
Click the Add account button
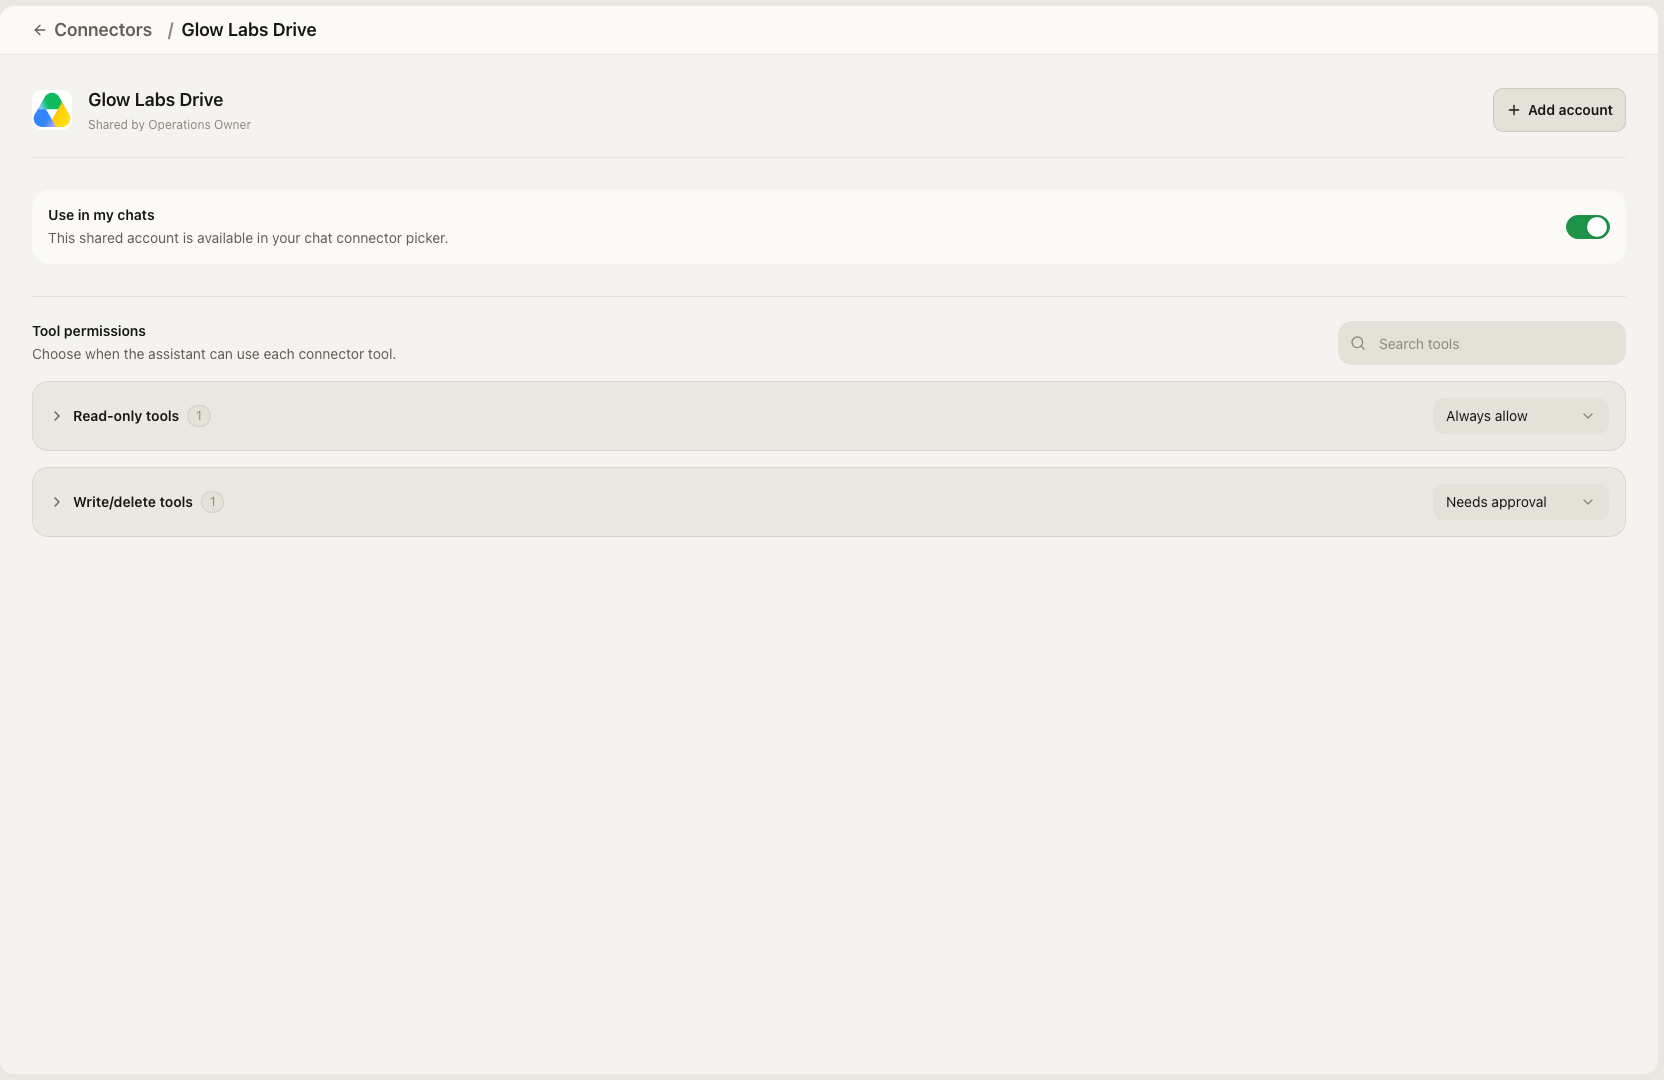1559,110
